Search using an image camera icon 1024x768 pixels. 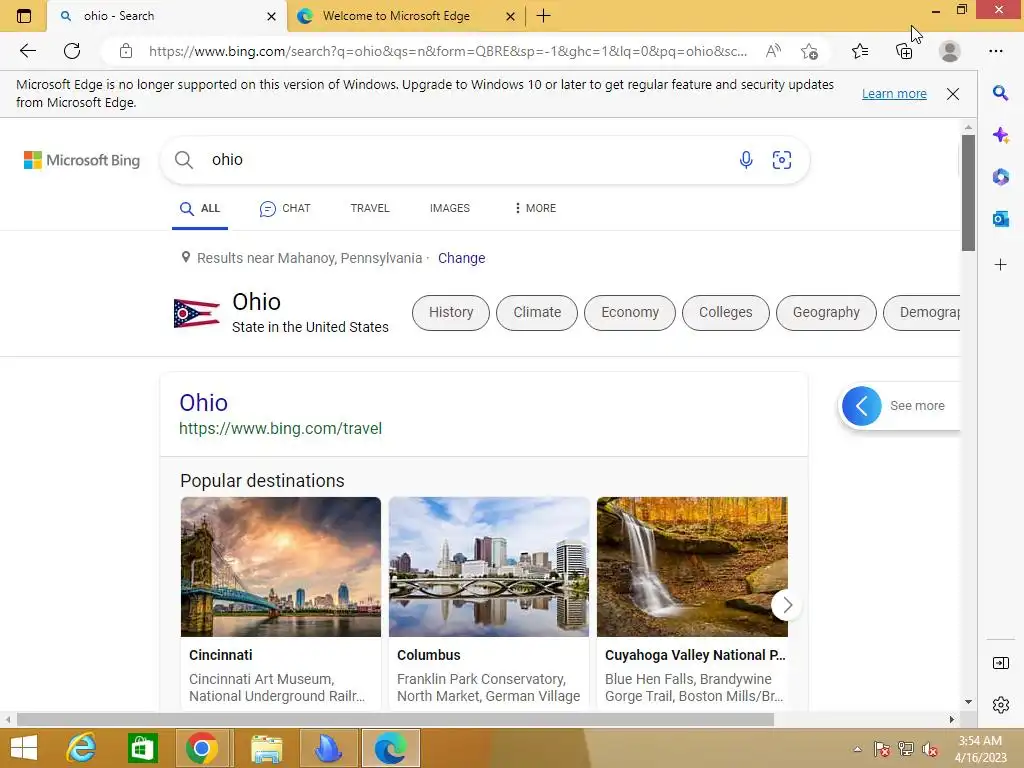click(782, 160)
